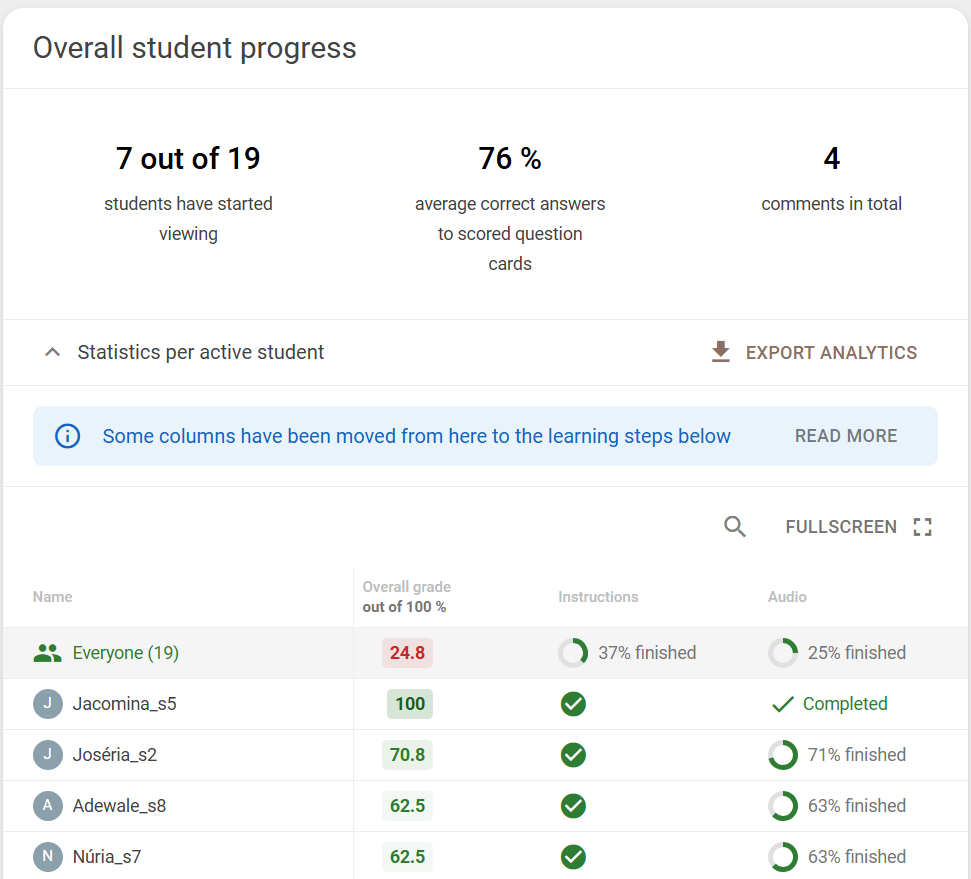Click the Instructions column header
The width and height of the screenshot is (971, 879).
point(598,597)
